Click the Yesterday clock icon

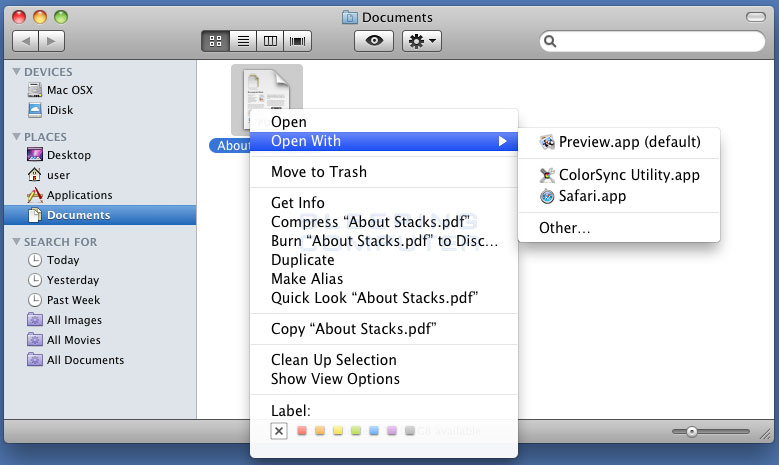coord(35,280)
